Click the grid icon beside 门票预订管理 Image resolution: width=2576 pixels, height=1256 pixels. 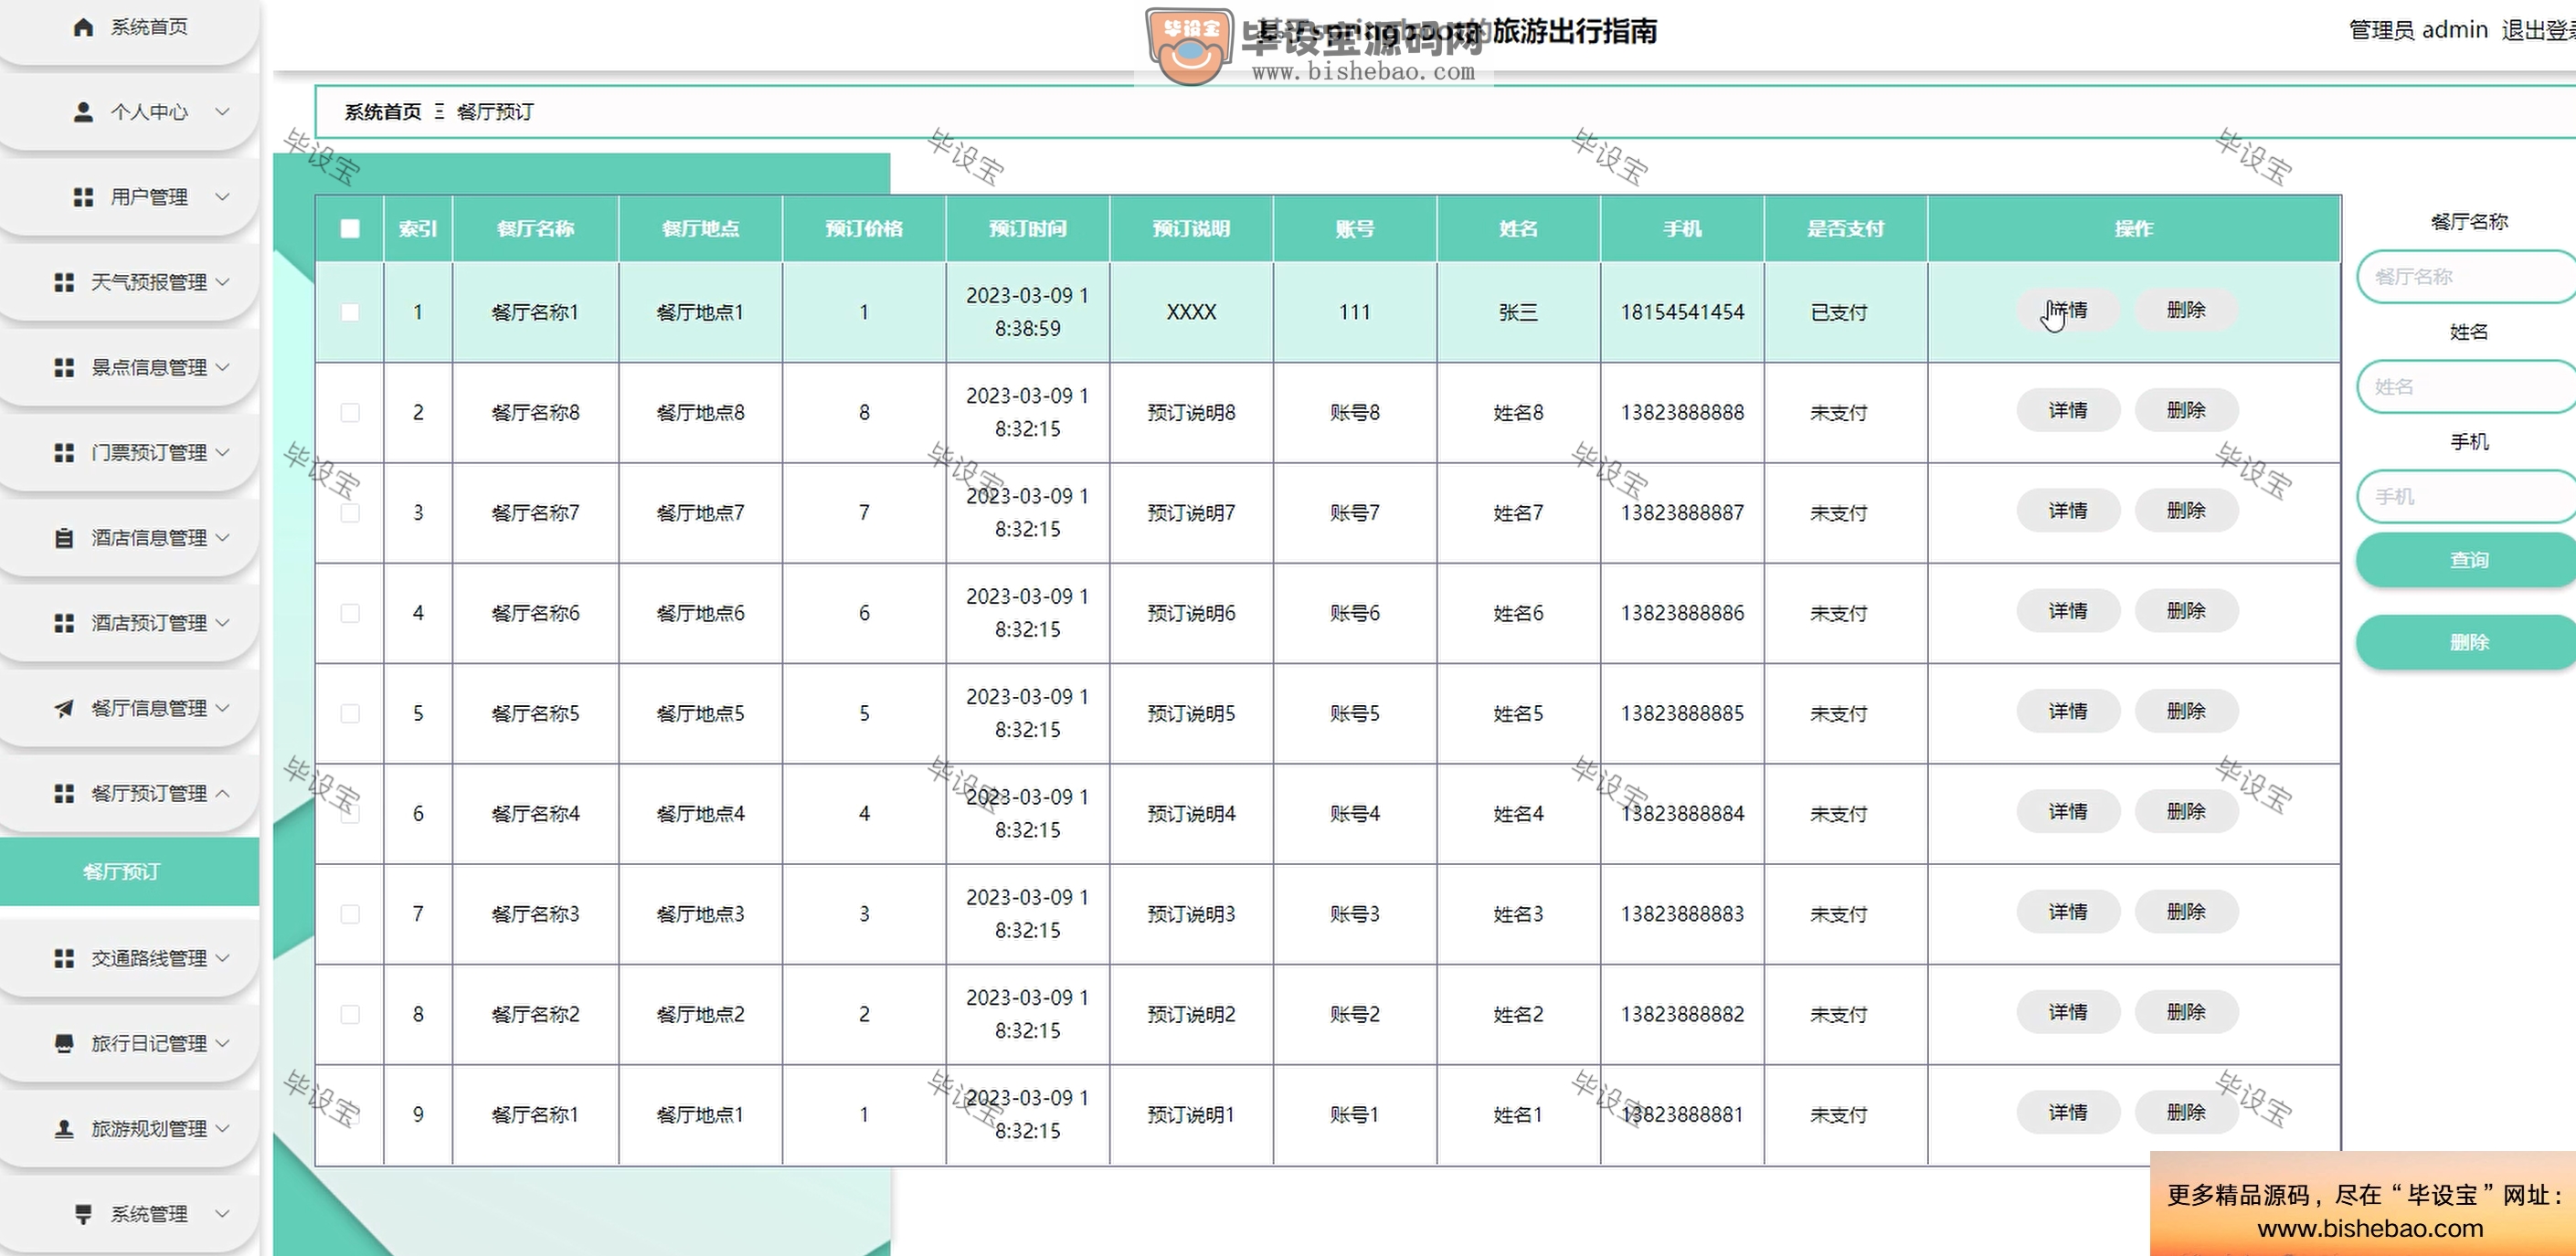pos(64,452)
